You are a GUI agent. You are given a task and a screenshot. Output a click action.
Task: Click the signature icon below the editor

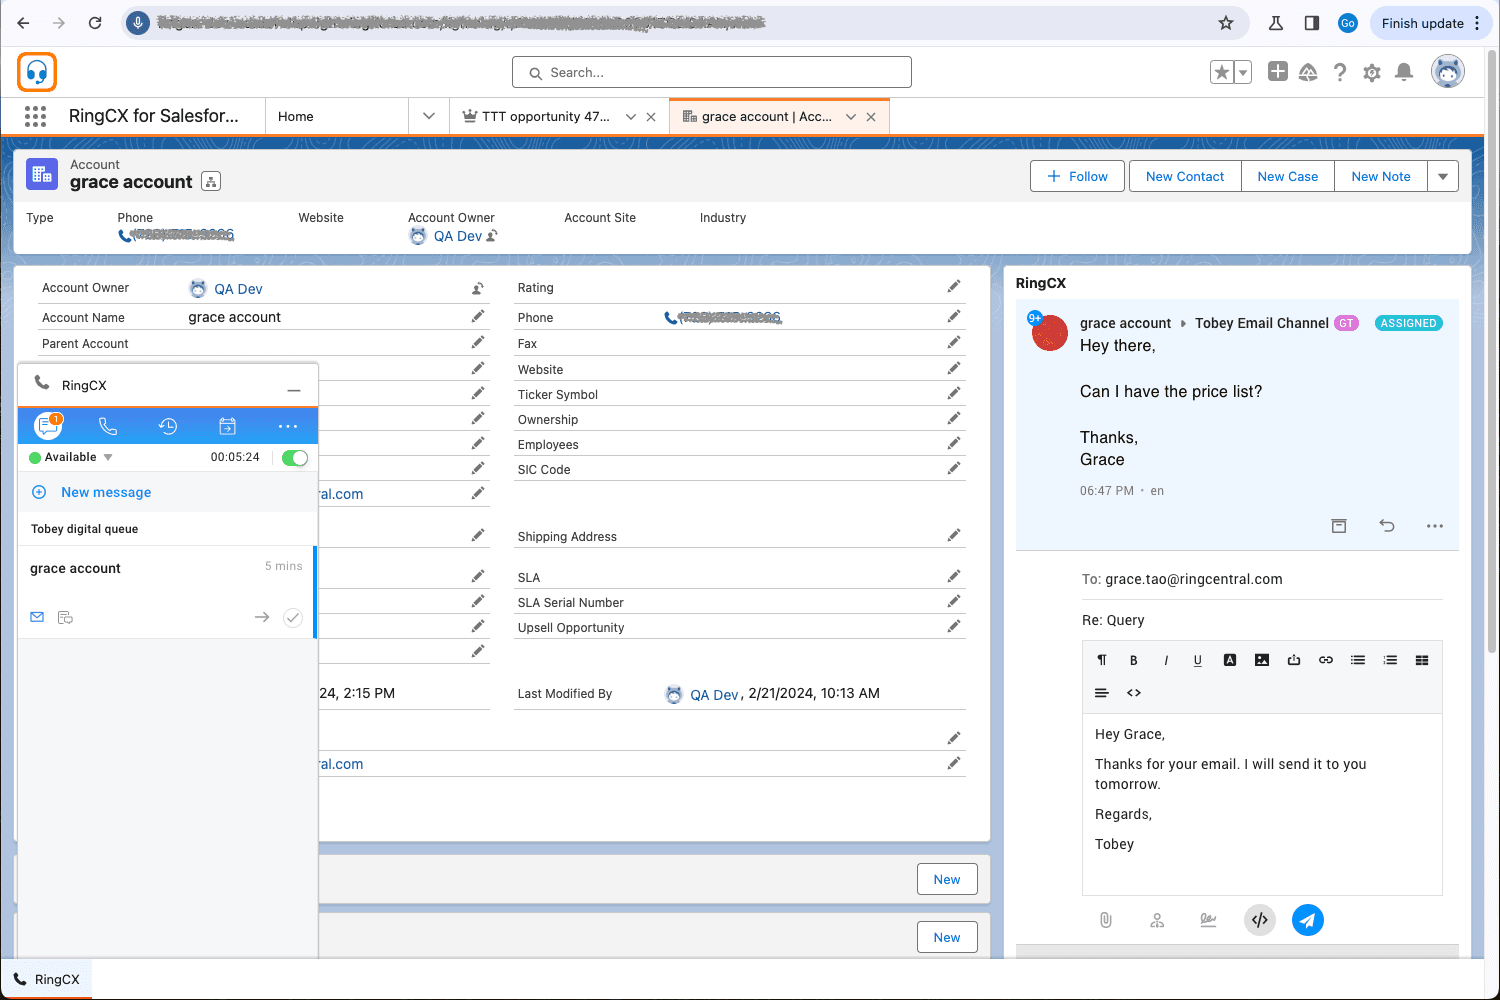click(1208, 920)
